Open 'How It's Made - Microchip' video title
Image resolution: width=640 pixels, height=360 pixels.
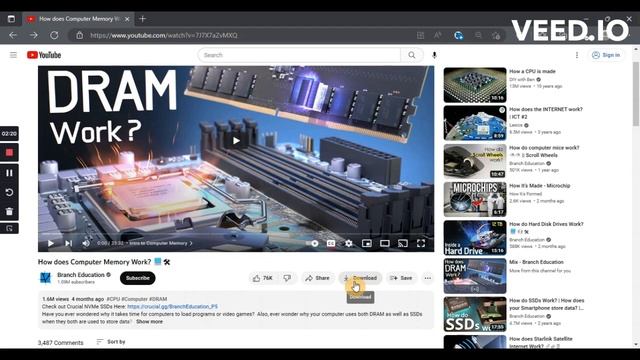pyautogui.click(x=540, y=186)
